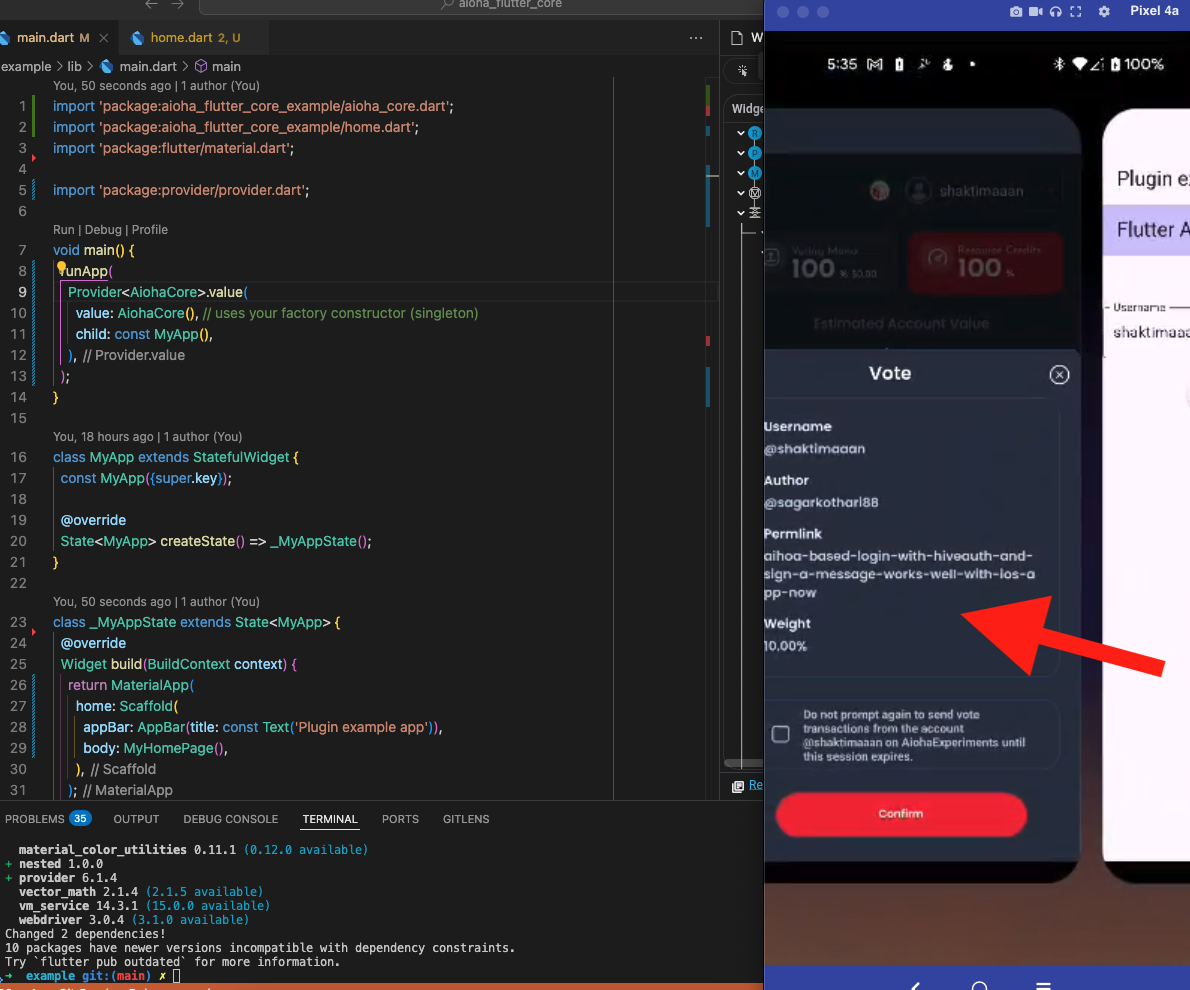
Task: Toggle 'Do not prompt again' checkbox
Action: point(780,734)
